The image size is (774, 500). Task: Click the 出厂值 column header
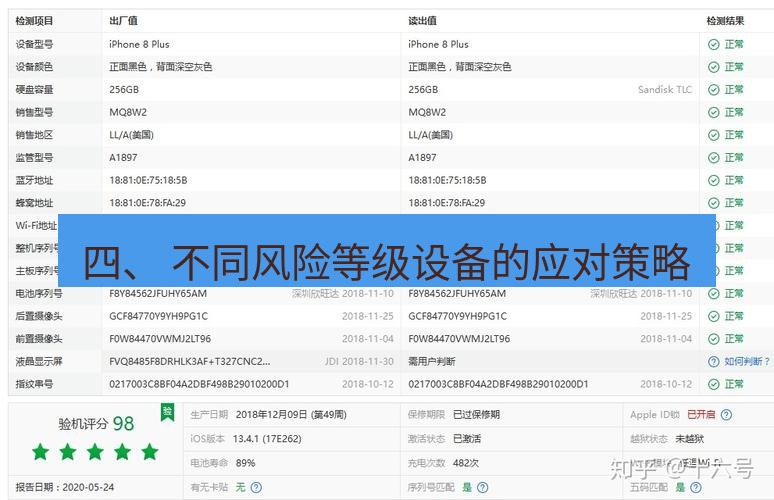pyautogui.click(x=123, y=21)
